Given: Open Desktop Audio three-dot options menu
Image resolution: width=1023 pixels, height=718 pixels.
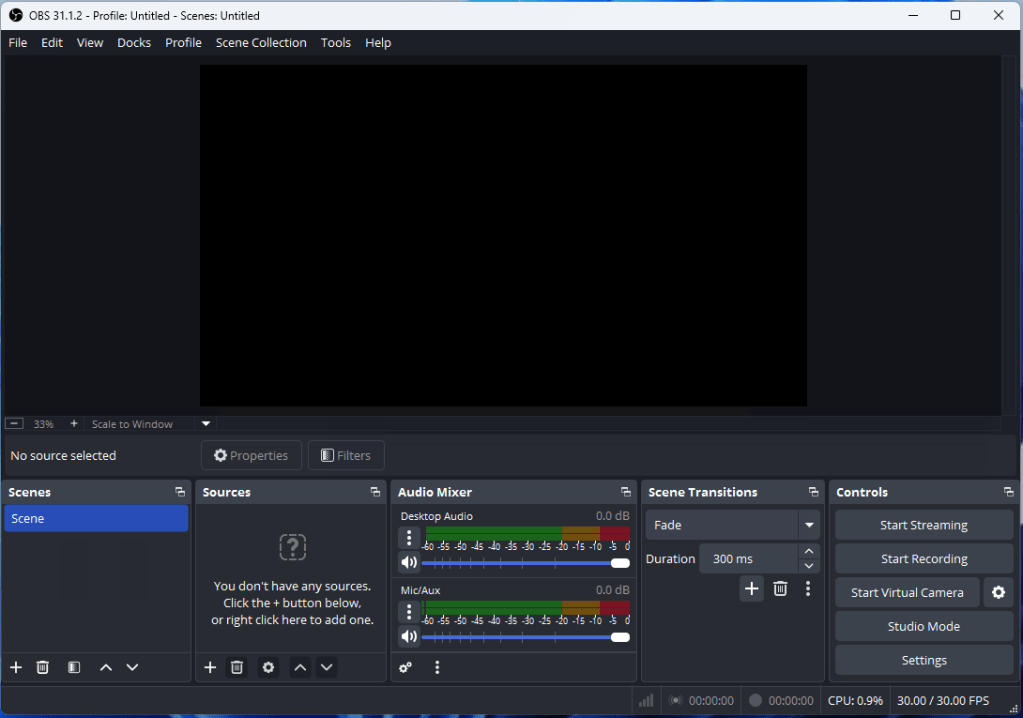Looking at the screenshot, I should point(409,538).
